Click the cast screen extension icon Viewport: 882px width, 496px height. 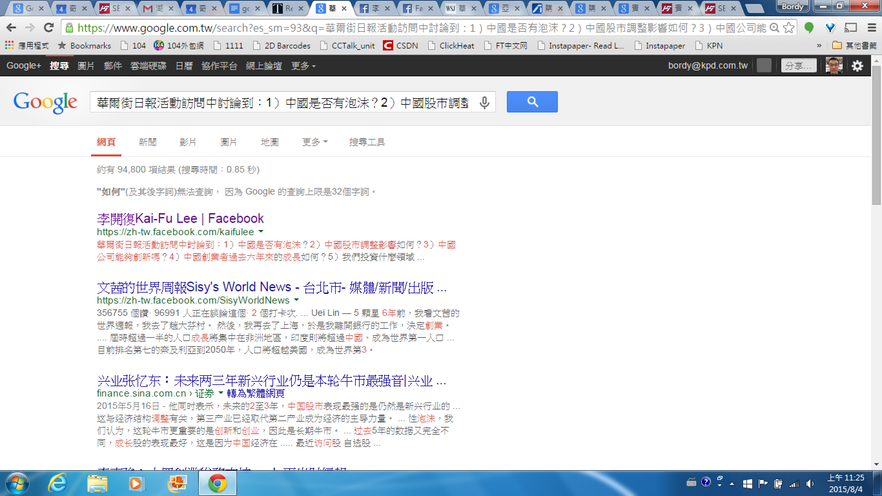851,28
